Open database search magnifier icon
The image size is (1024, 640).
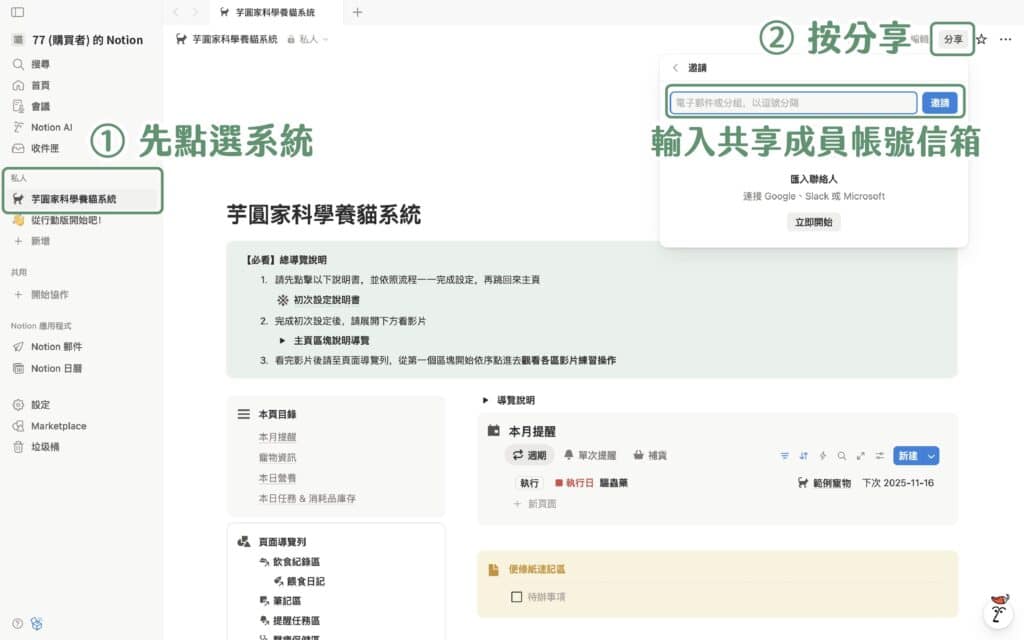pyautogui.click(x=842, y=456)
